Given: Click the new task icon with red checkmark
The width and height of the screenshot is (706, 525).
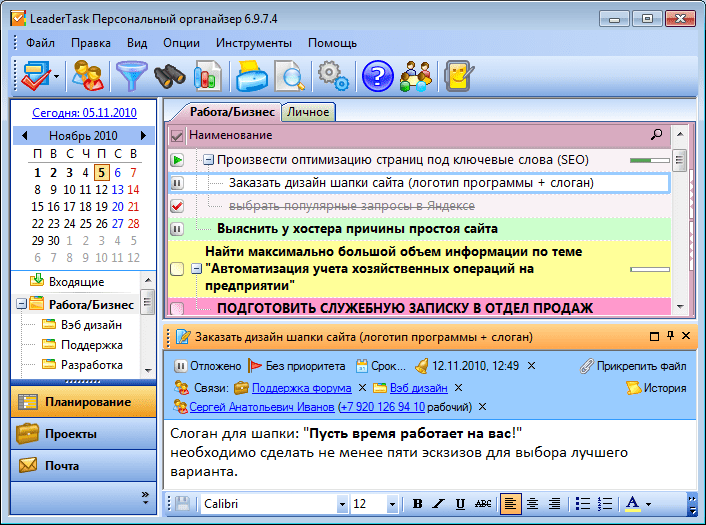Looking at the screenshot, I should [x=35, y=76].
